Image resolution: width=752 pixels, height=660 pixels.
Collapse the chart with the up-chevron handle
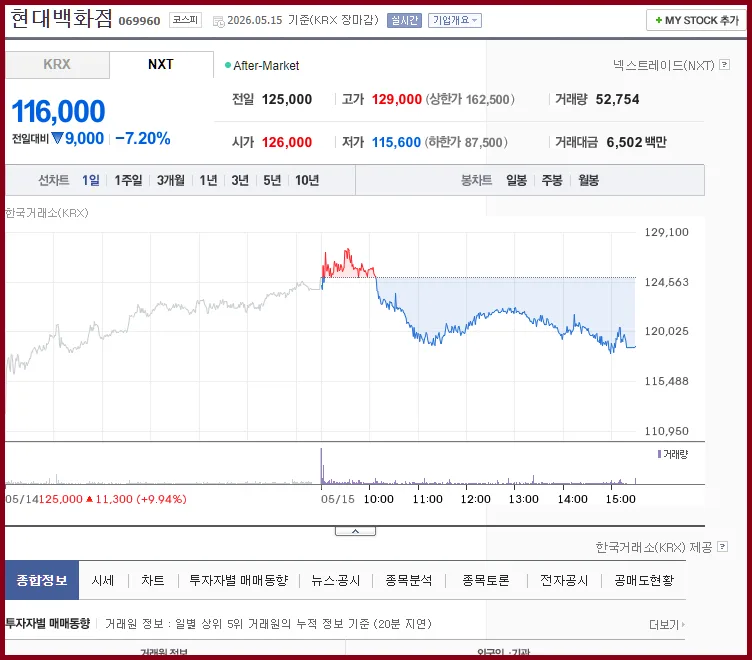(355, 531)
